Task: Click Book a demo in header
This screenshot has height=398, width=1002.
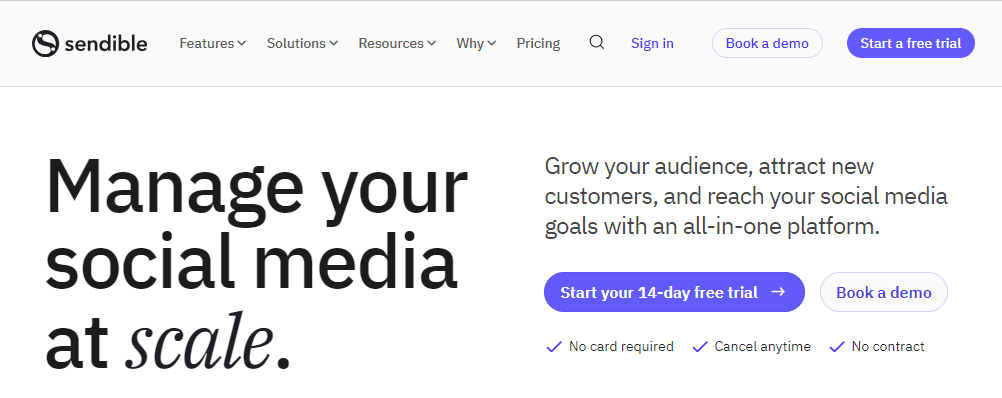Action: pyautogui.click(x=767, y=43)
